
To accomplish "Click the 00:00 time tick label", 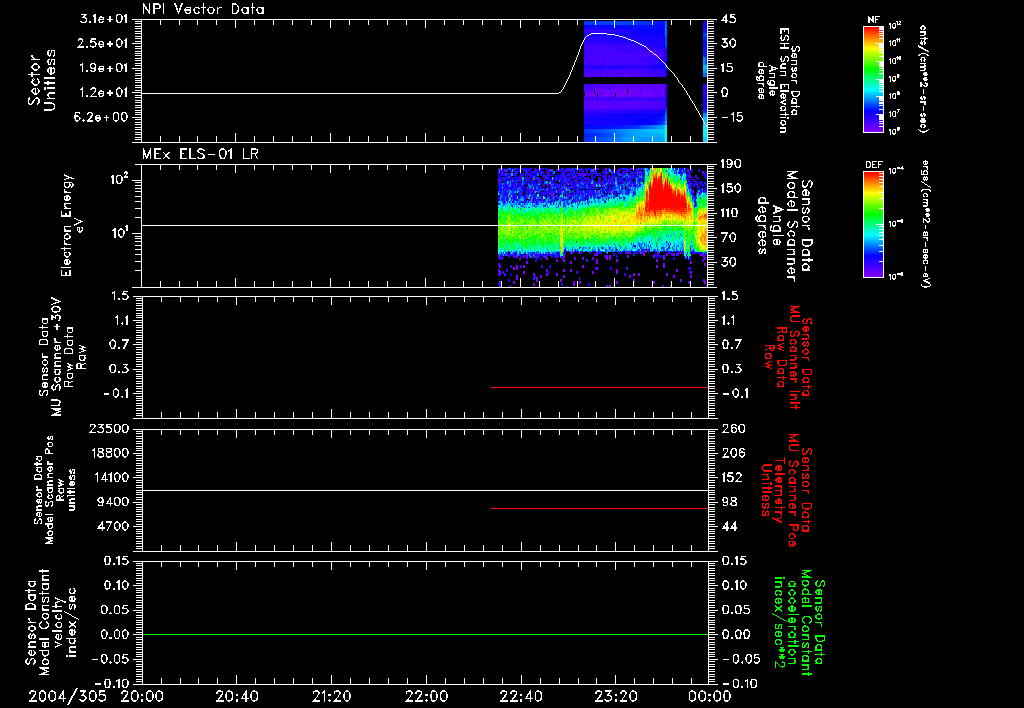I will 710,696.
